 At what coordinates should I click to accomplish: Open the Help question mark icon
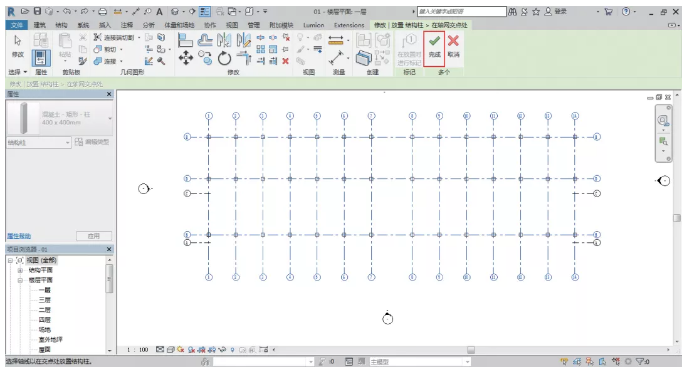pos(626,12)
